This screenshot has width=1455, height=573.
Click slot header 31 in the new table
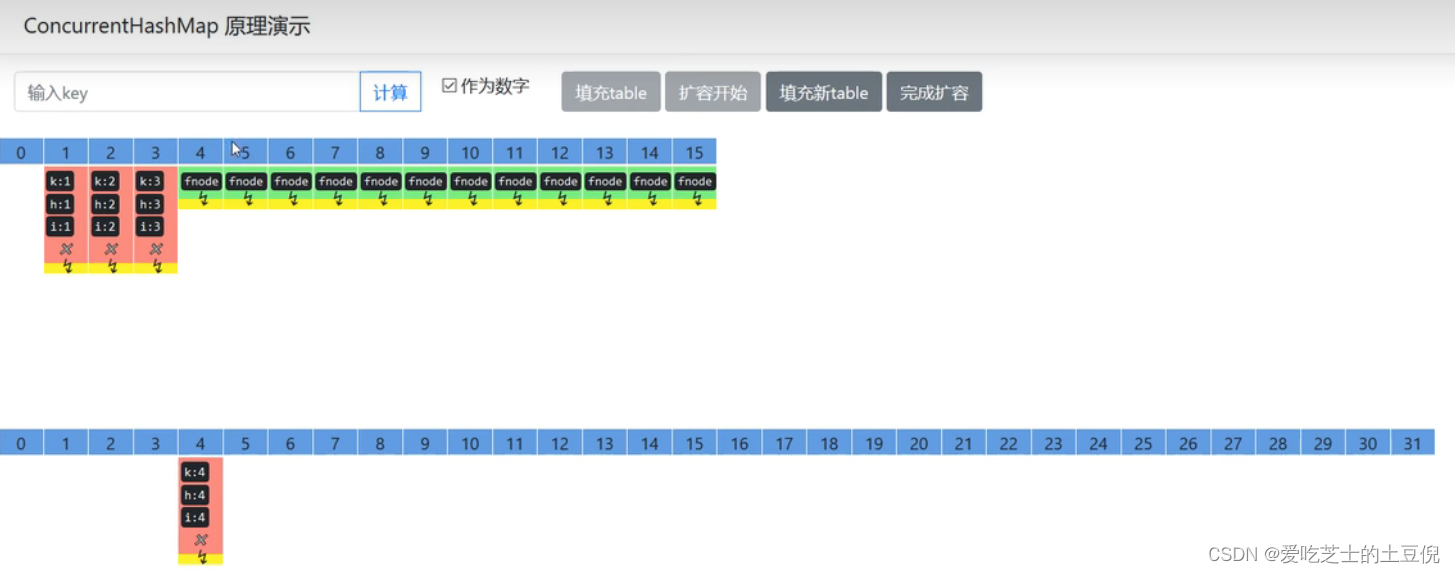coord(1413,443)
